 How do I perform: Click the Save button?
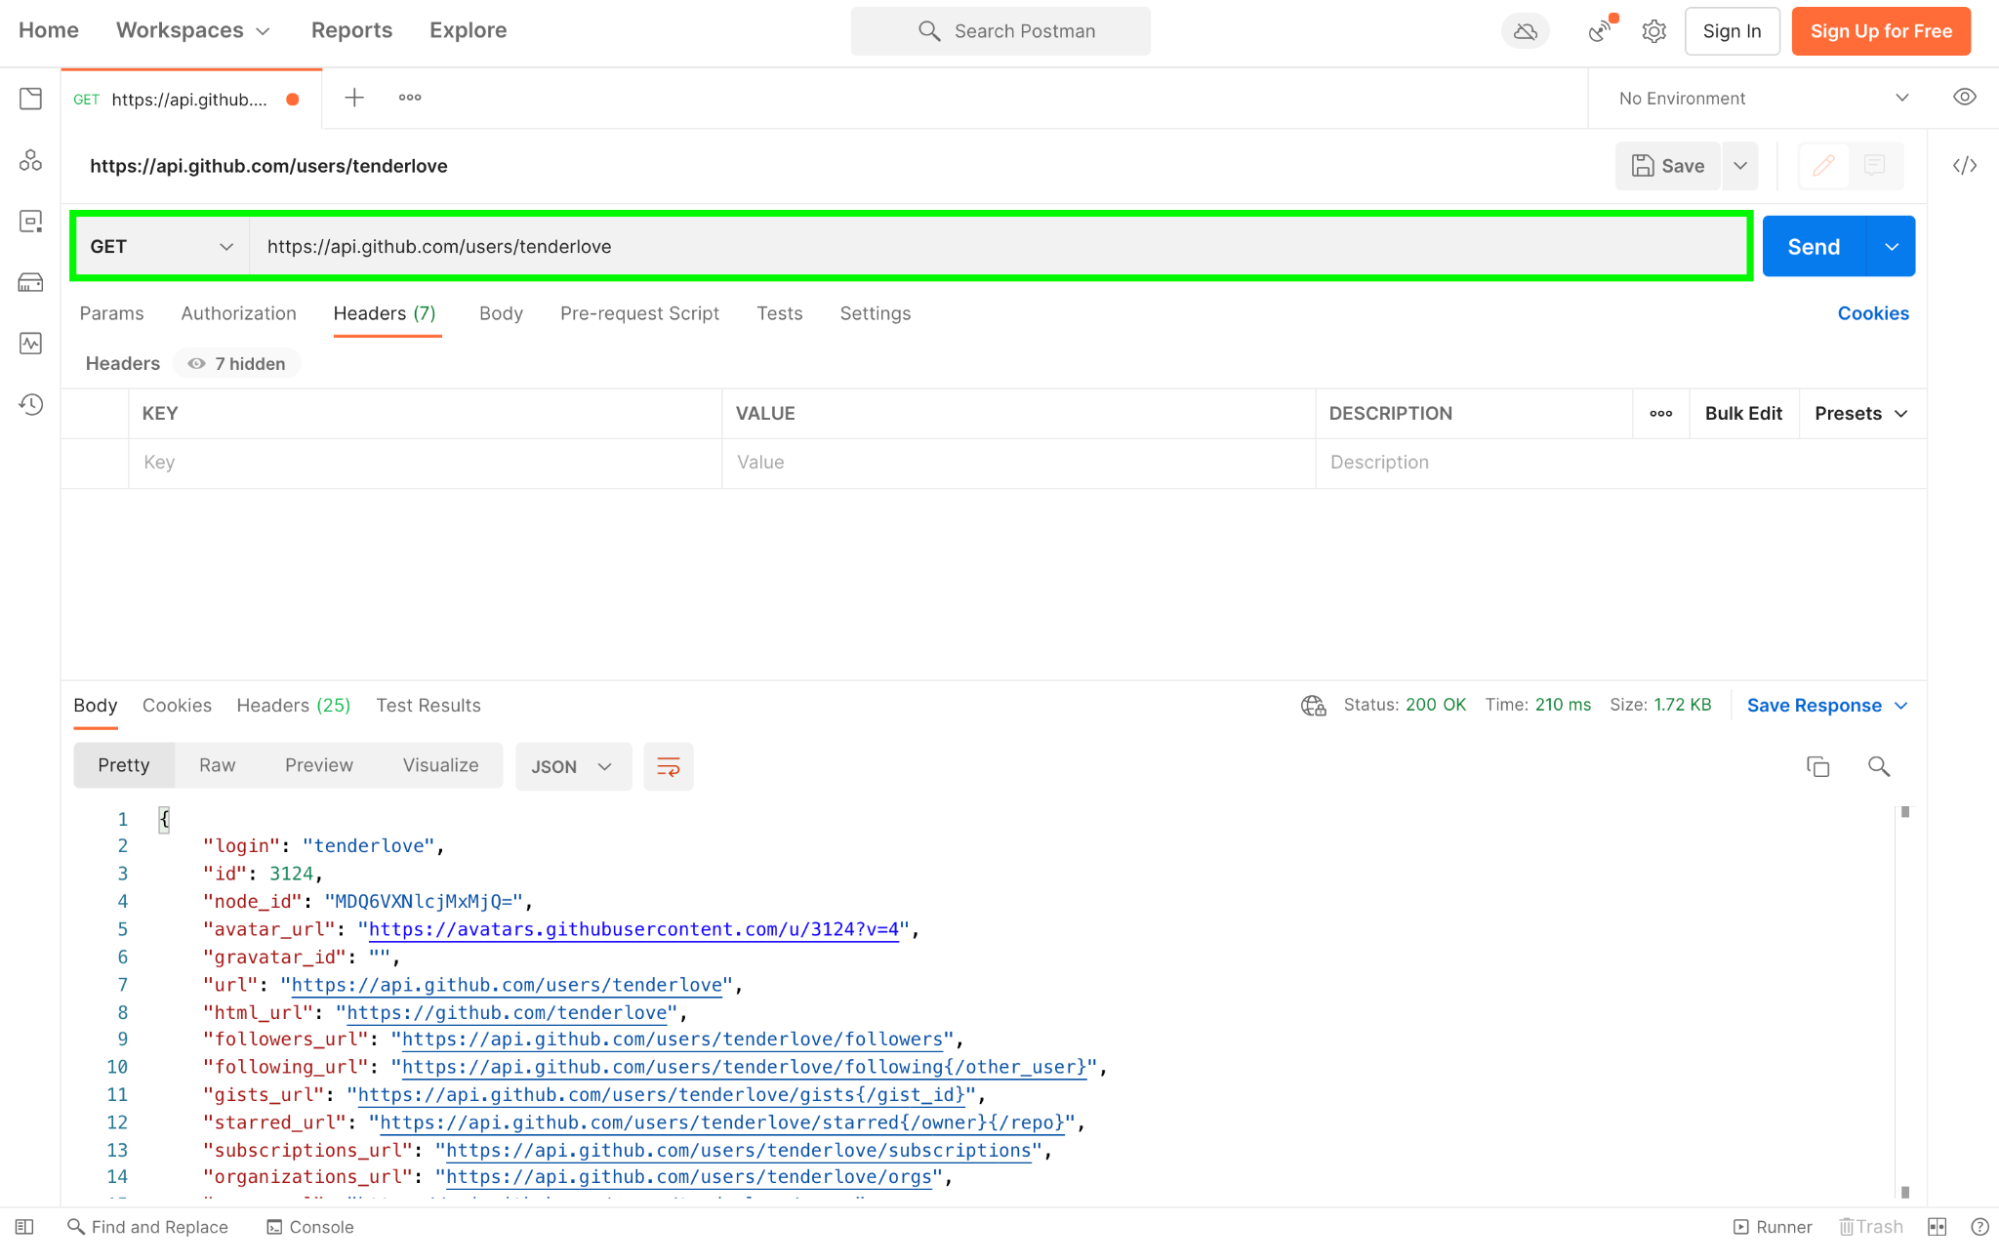(x=1667, y=165)
